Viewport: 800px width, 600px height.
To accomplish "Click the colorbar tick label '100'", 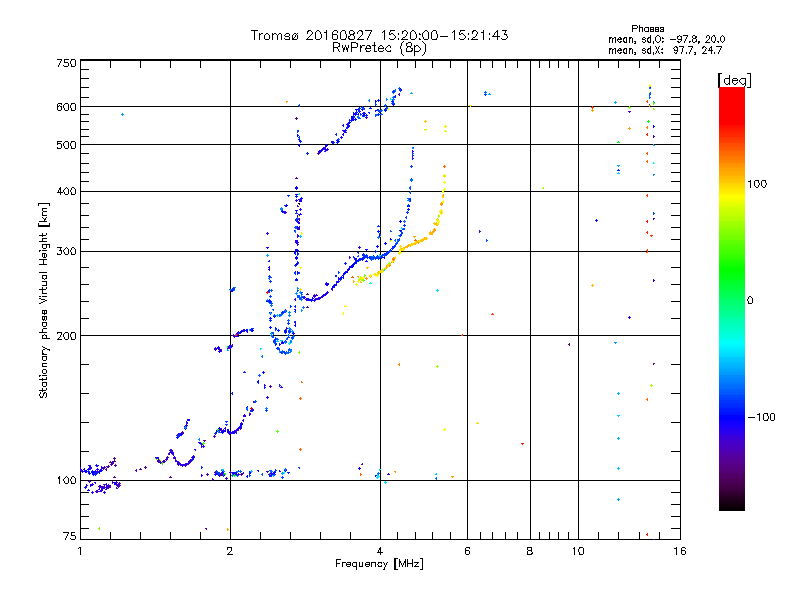I will tap(757, 184).
